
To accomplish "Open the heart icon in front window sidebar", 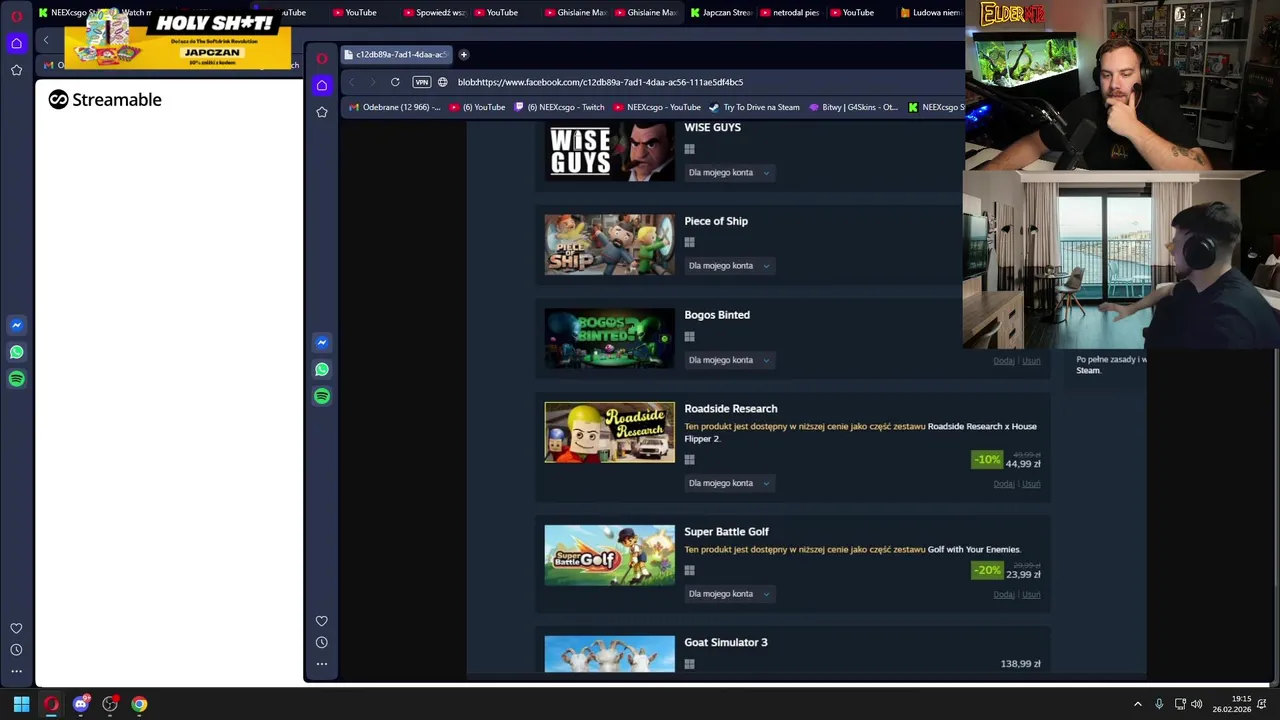I will (x=322, y=621).
